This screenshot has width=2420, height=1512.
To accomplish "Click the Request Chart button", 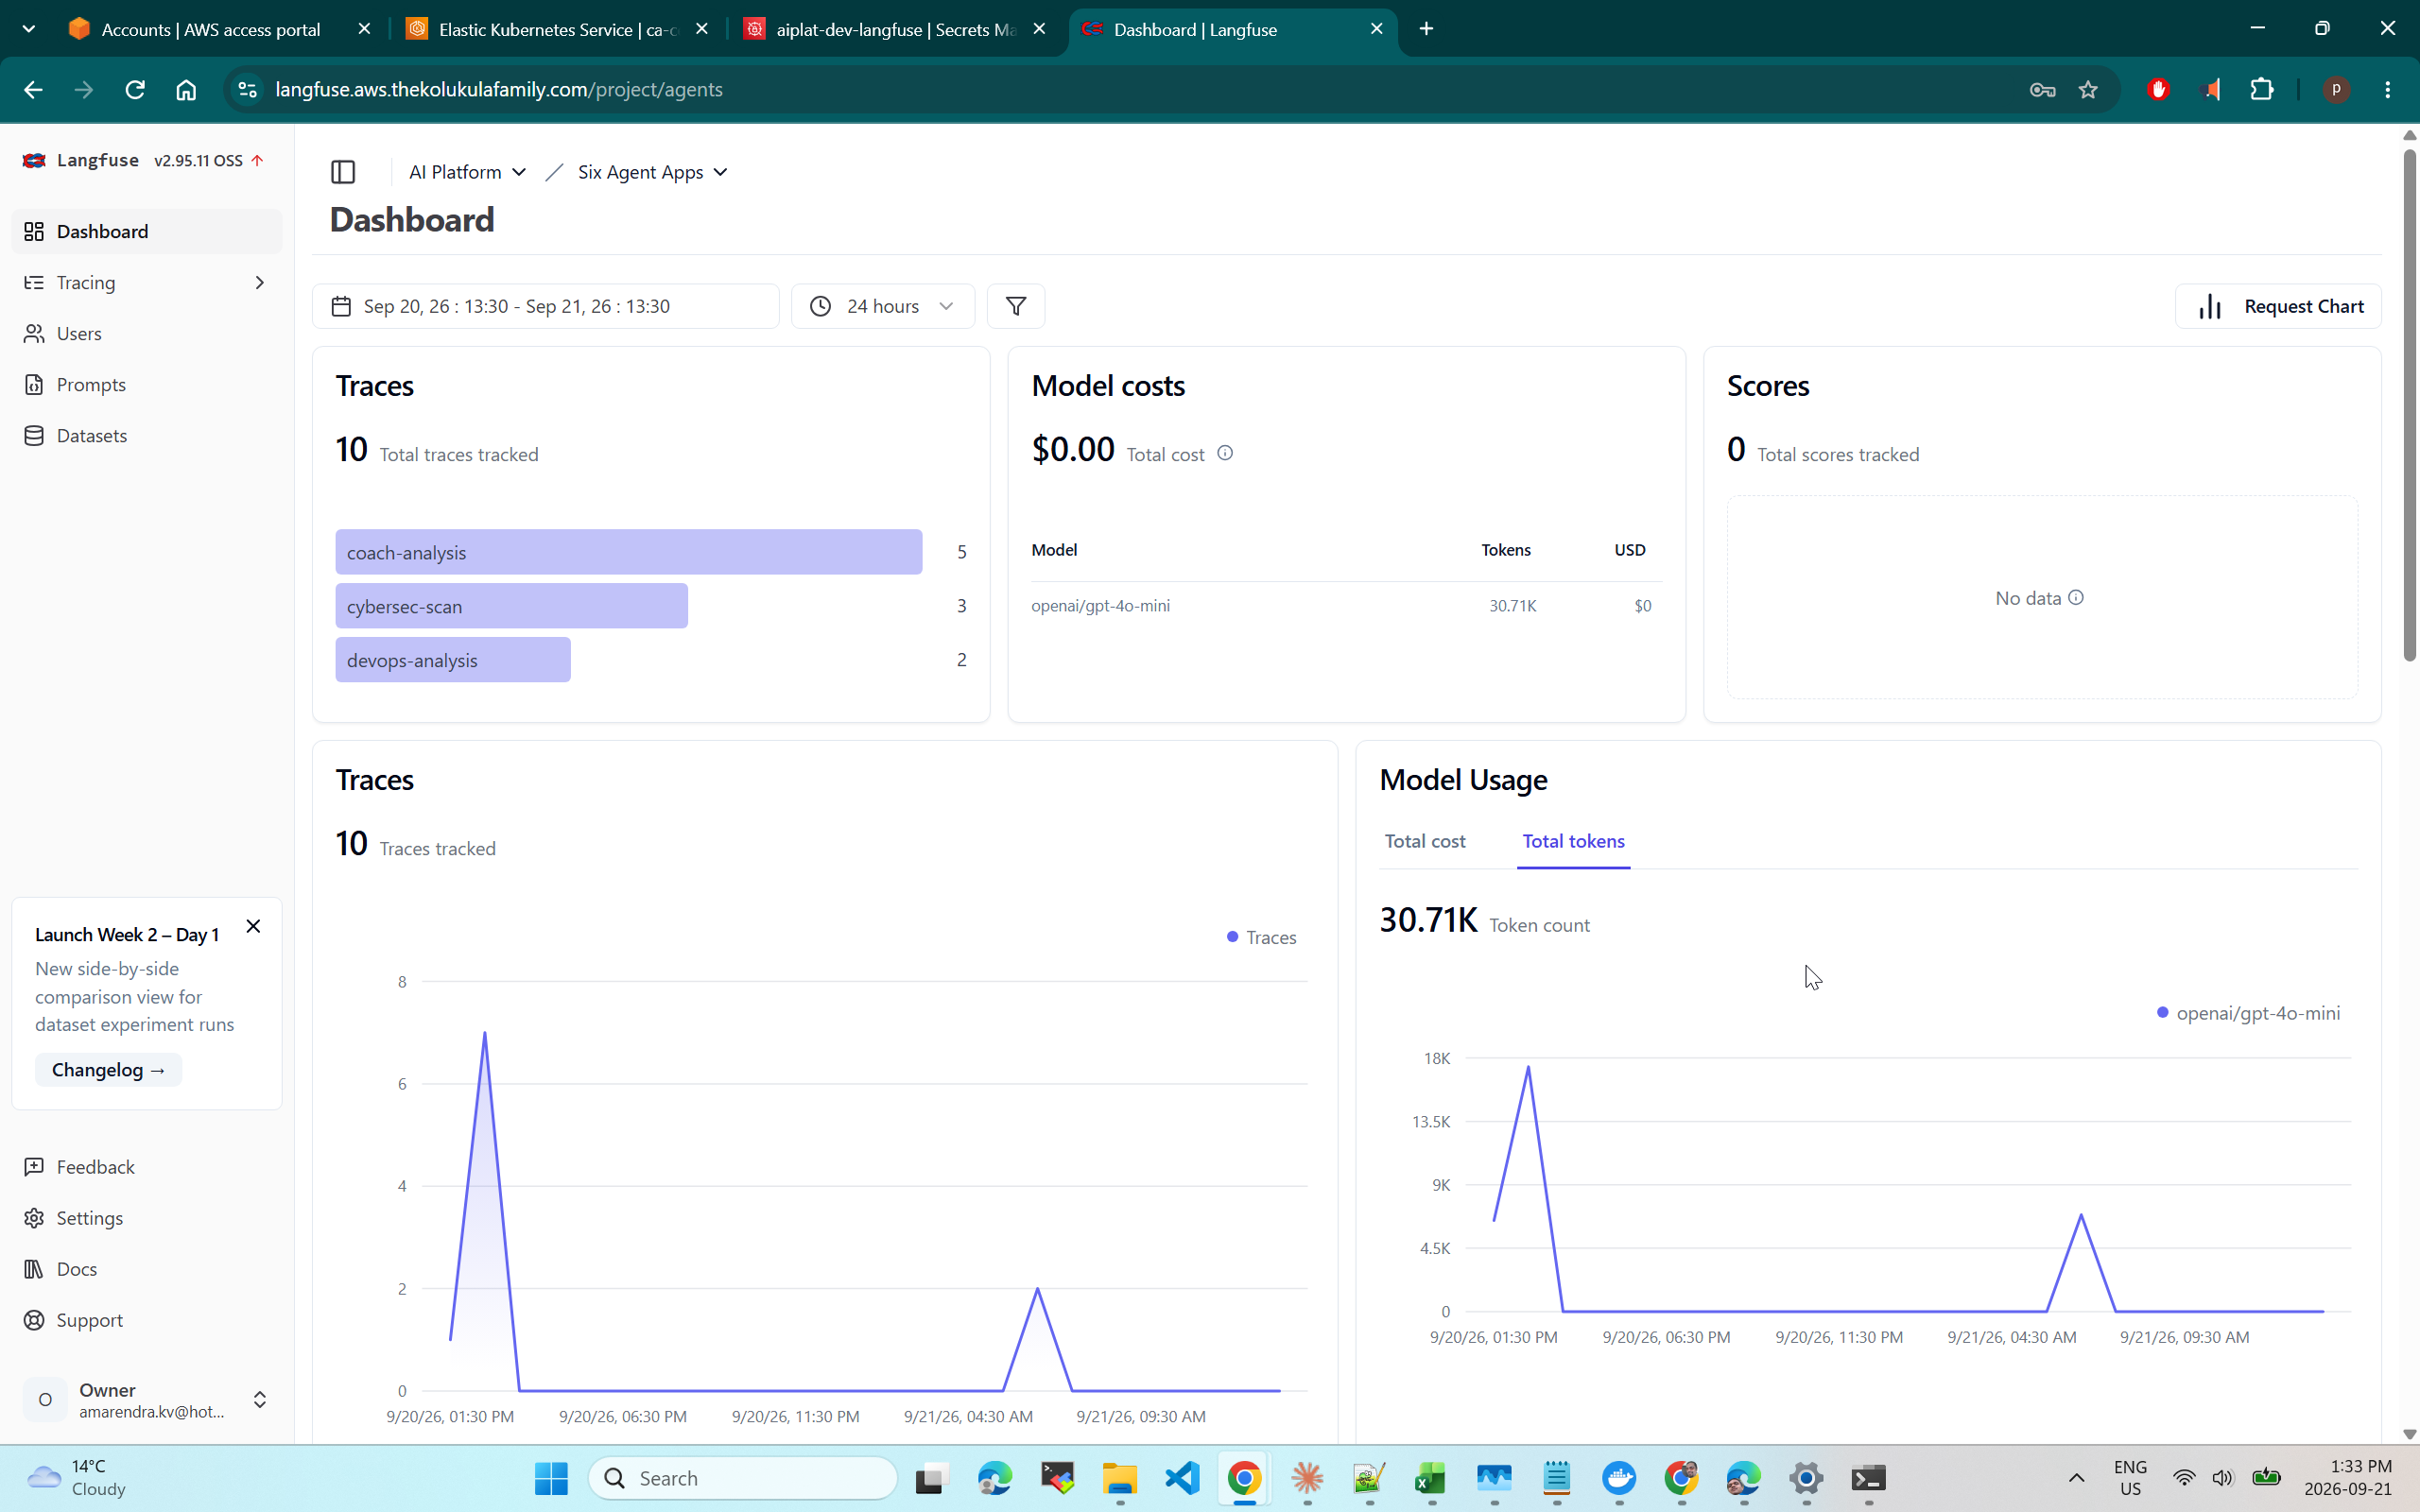I will click(x=2277, y=306).
